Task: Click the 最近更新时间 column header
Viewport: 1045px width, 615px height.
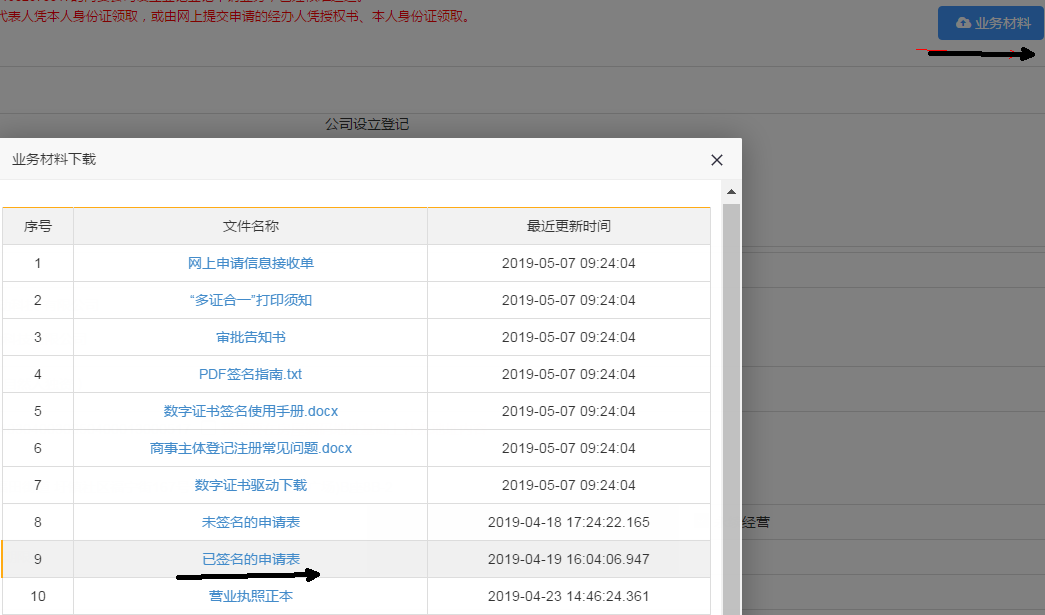Action: point(568,226)
